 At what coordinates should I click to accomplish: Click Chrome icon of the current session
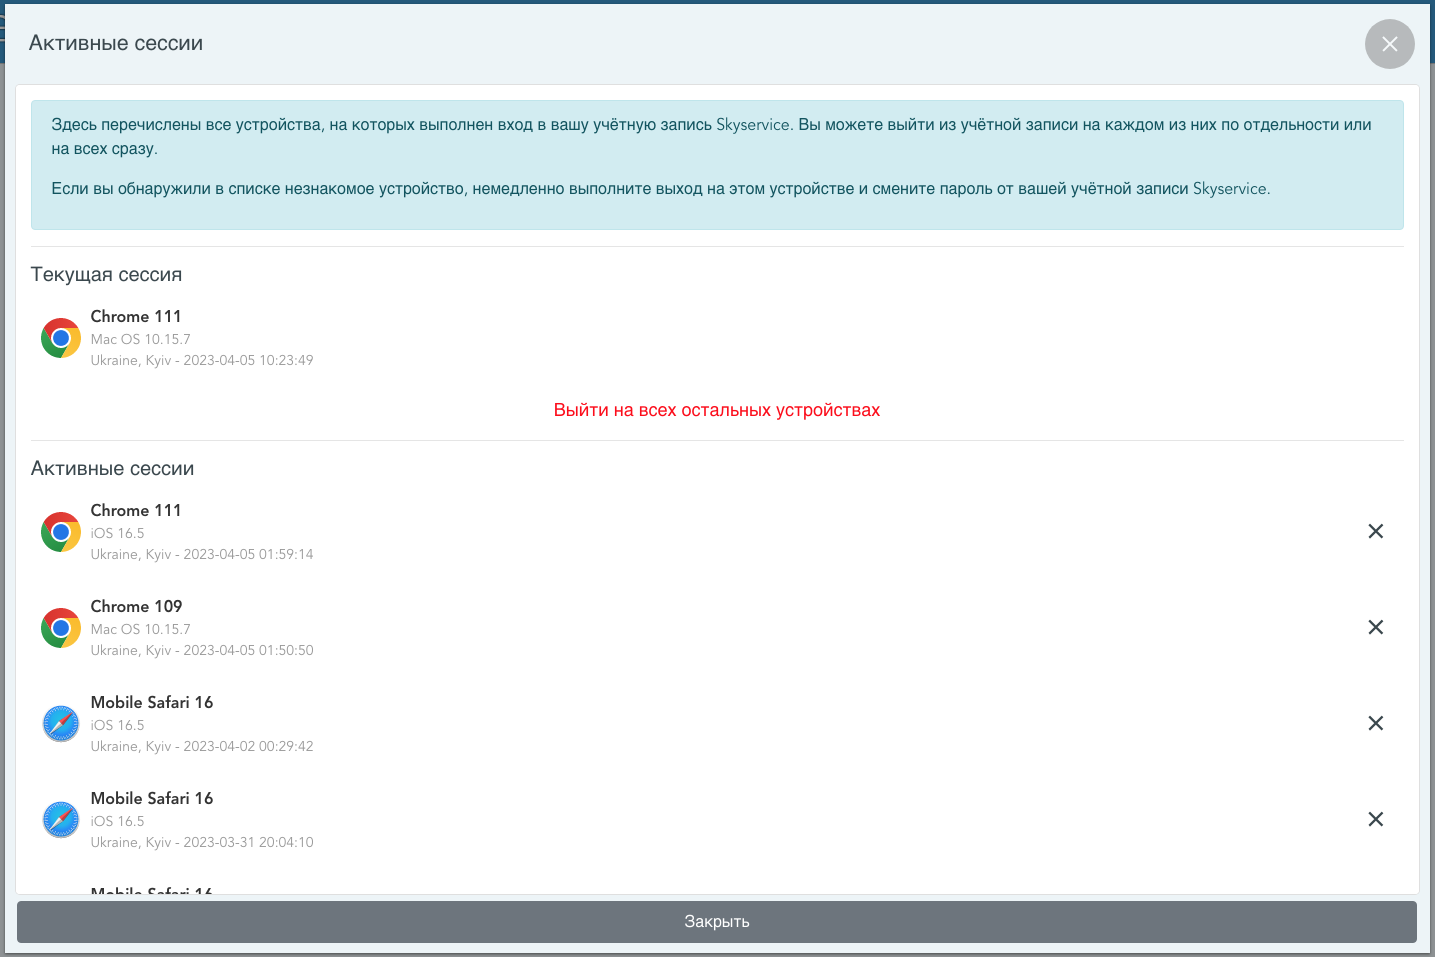(61, 338)
